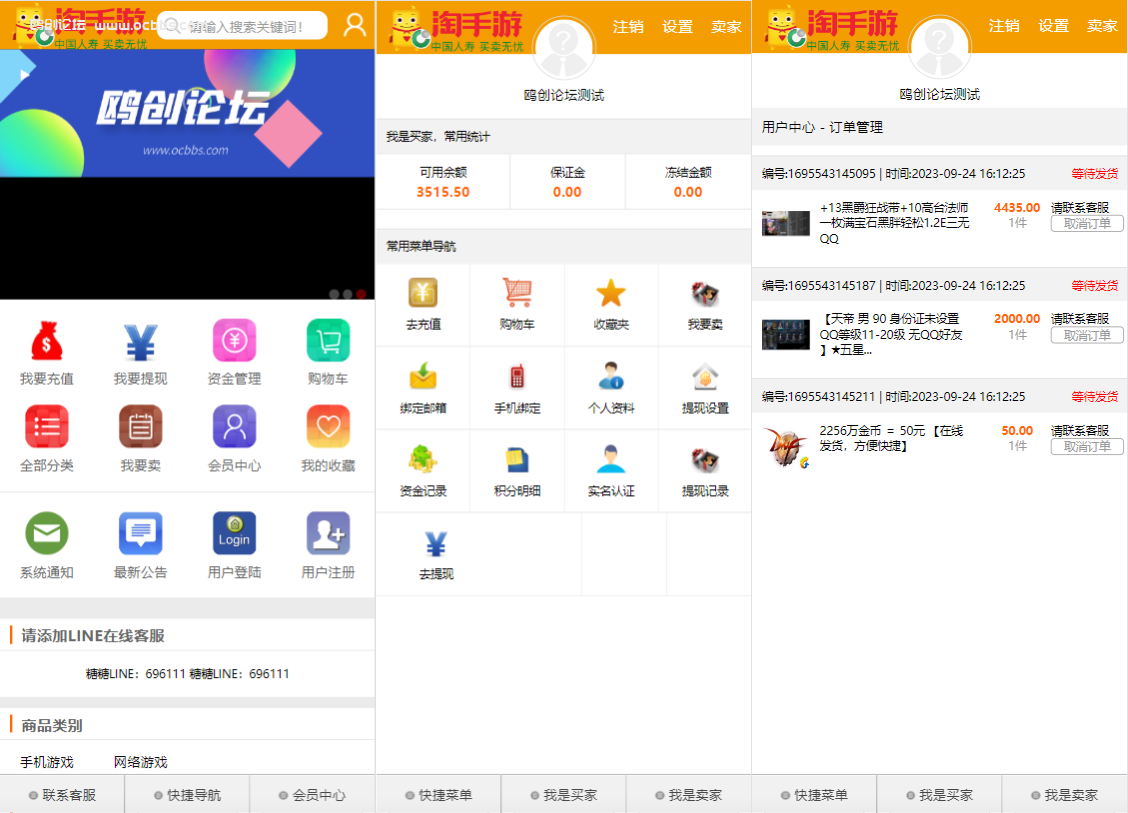Open 用户登陆 Login icon
This screenshot has height=813, width=1128.
pos(235,533)
